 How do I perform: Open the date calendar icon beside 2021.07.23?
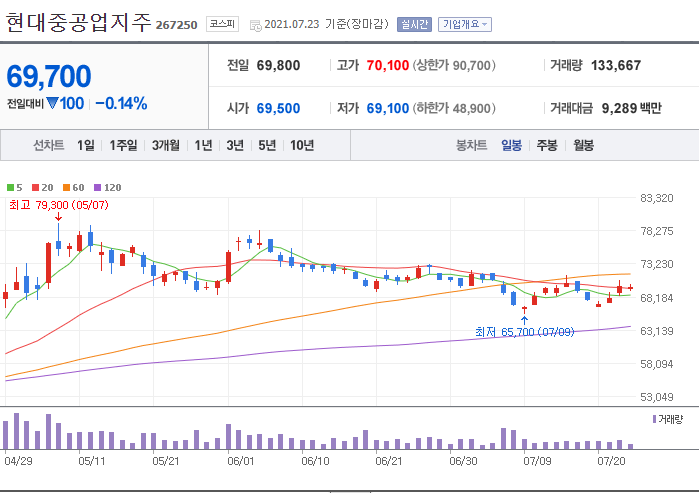255,26
